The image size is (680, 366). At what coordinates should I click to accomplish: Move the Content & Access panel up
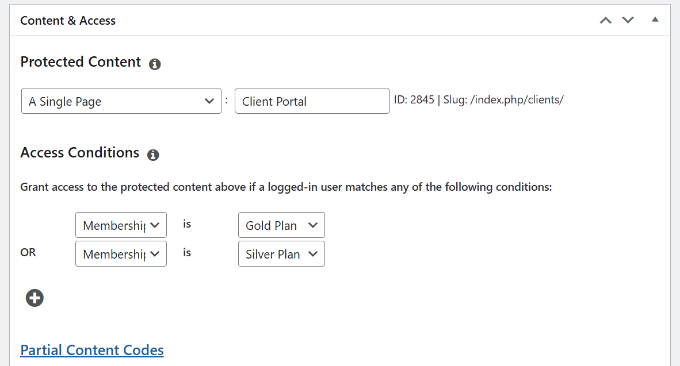pyautogui.click(x=605, y=20)
